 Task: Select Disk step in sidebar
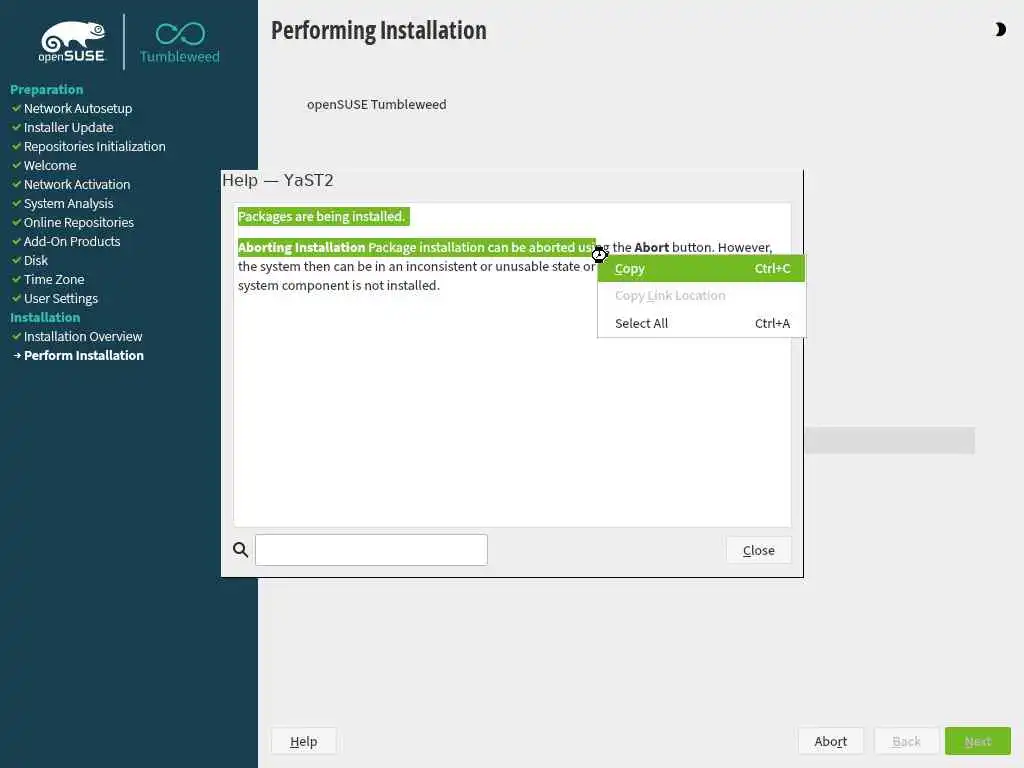[x=36, y=260]
